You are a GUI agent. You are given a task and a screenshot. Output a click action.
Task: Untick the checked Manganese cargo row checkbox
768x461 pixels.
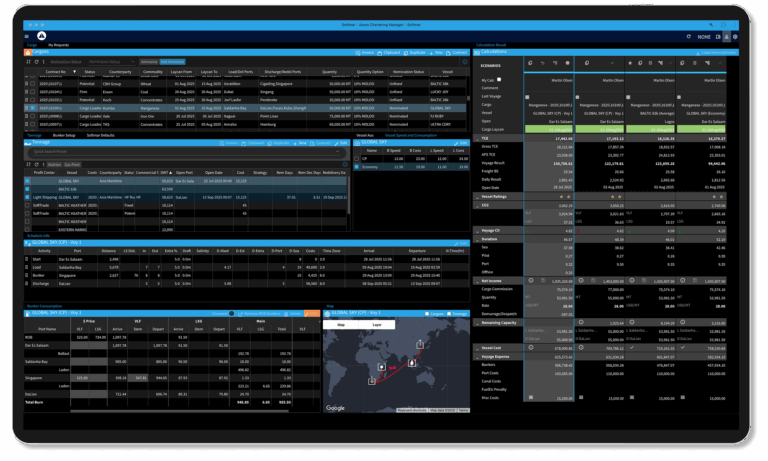pyautogui.click(x=32, y=108)
